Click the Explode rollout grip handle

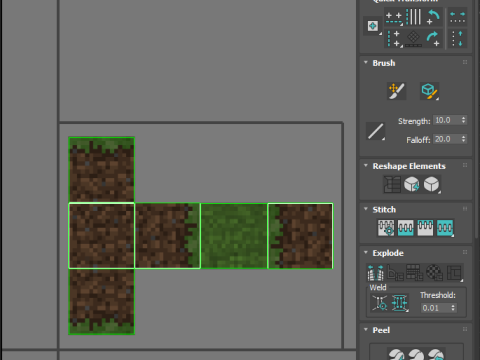pos(465,252)
